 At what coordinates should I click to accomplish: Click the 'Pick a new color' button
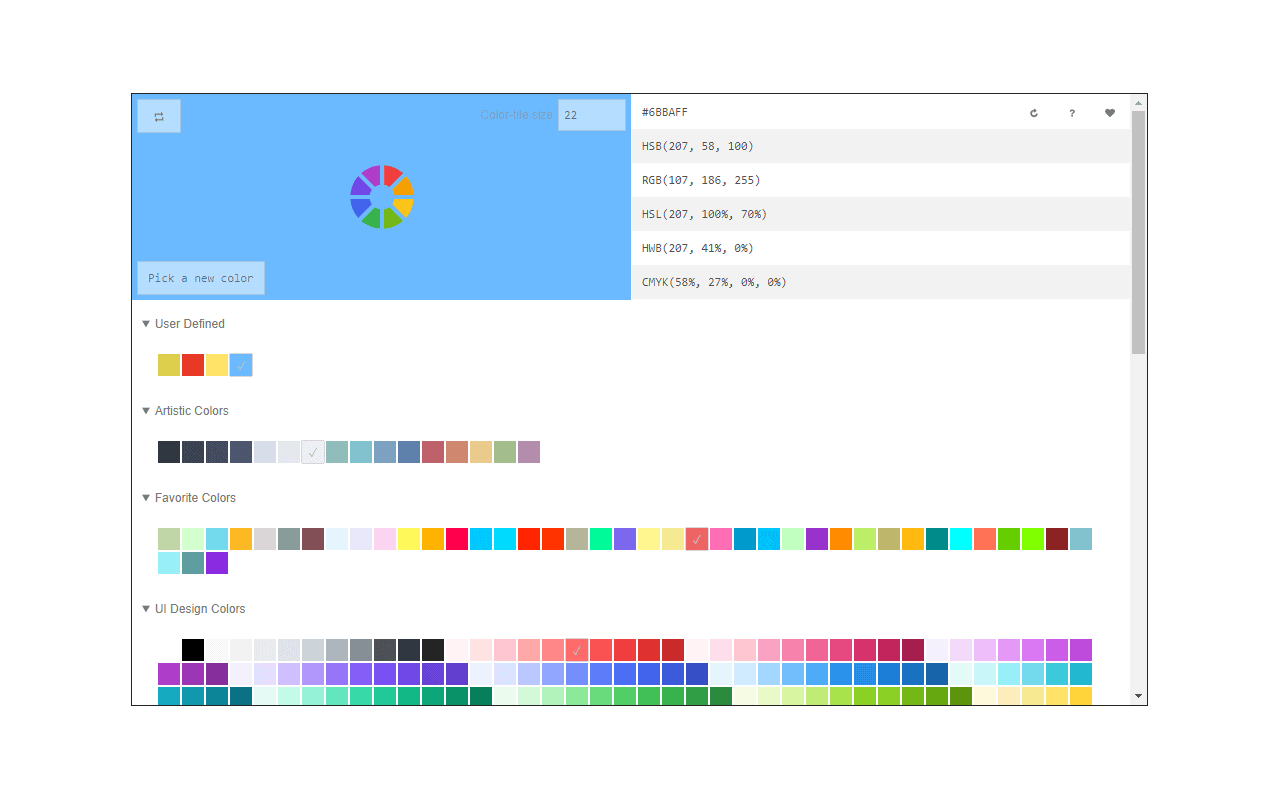(x=201, y=278)
